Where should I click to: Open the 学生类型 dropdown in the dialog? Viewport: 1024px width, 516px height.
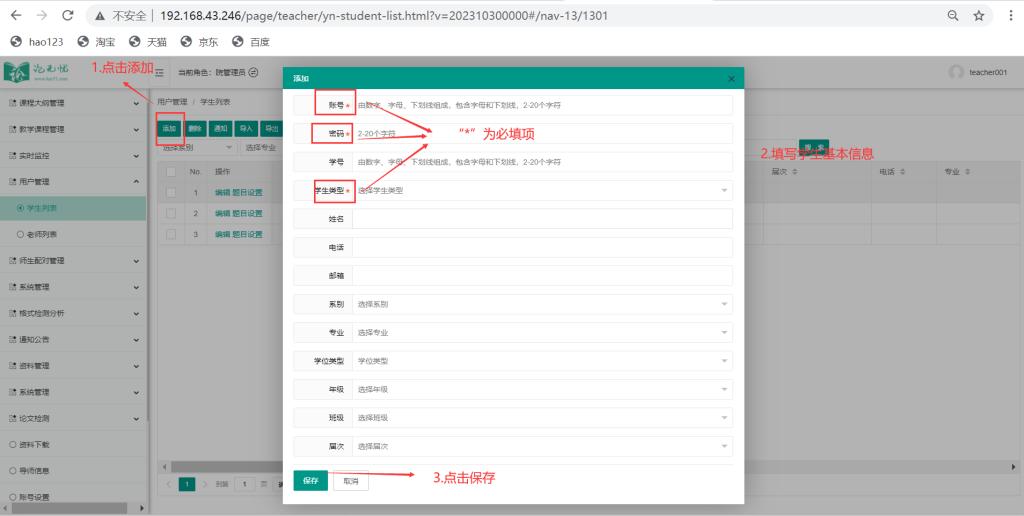[x=542, y=190]
